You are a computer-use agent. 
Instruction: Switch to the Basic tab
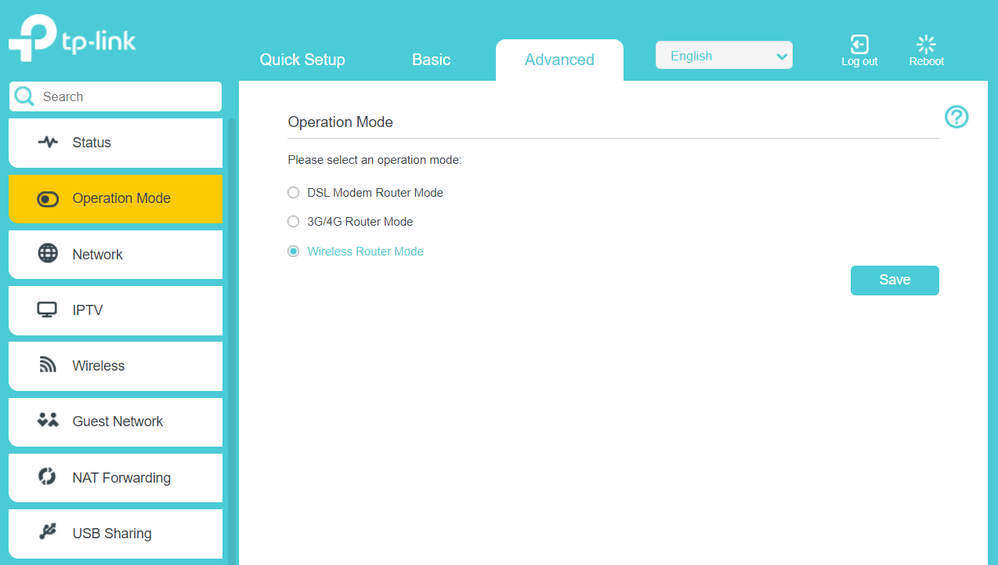tap(431, 60)
